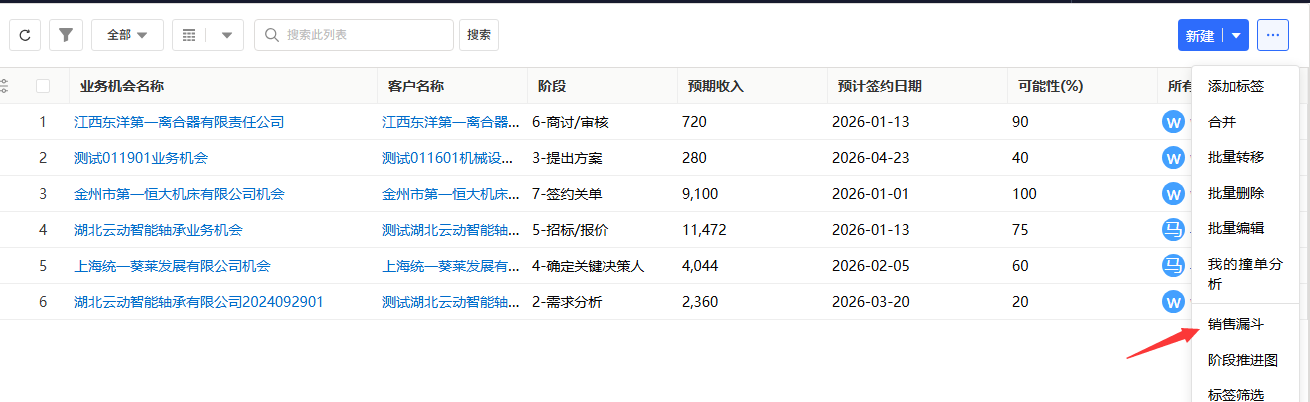Expand the 全部 filter dropdown
Viewport: 1310px width, 402px height.
pos(127,35)
